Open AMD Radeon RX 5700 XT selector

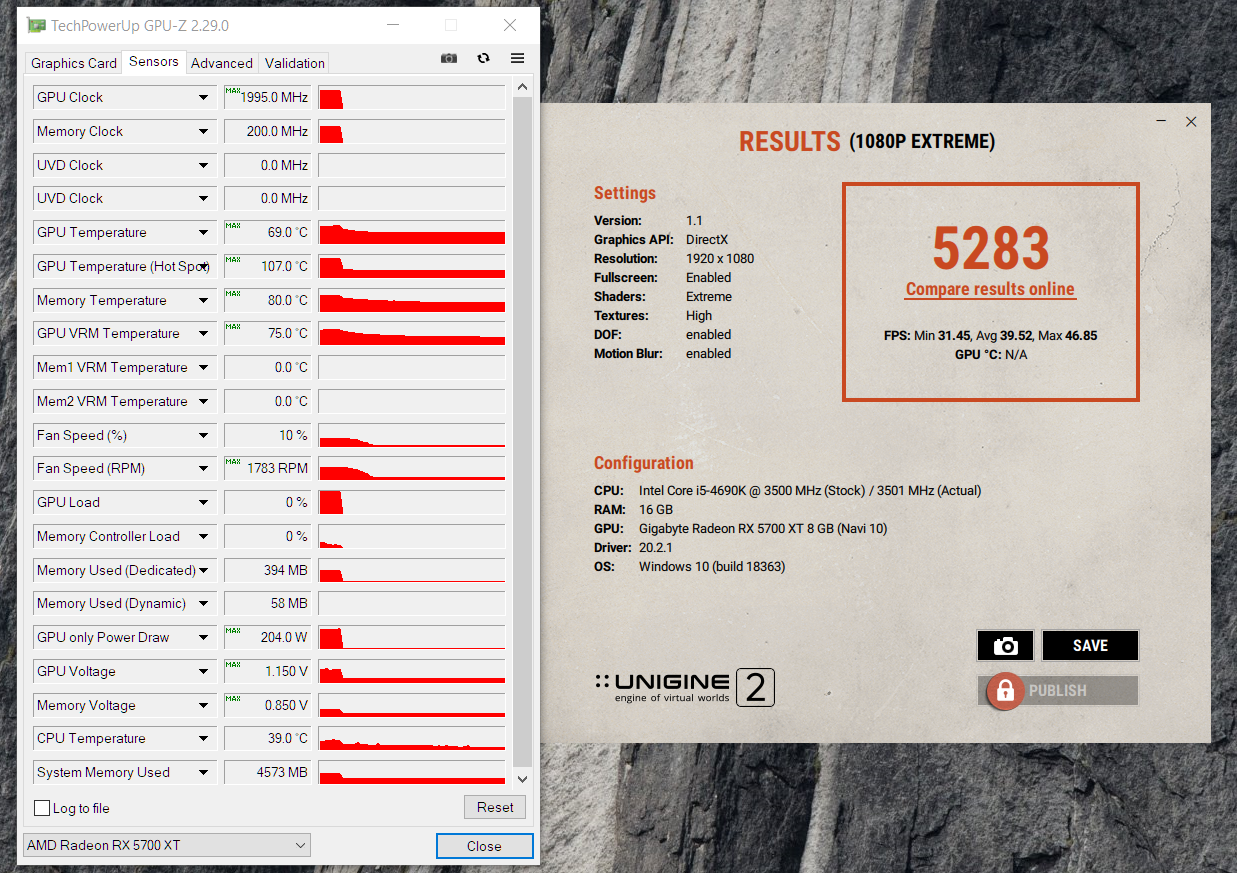[166, 845]
